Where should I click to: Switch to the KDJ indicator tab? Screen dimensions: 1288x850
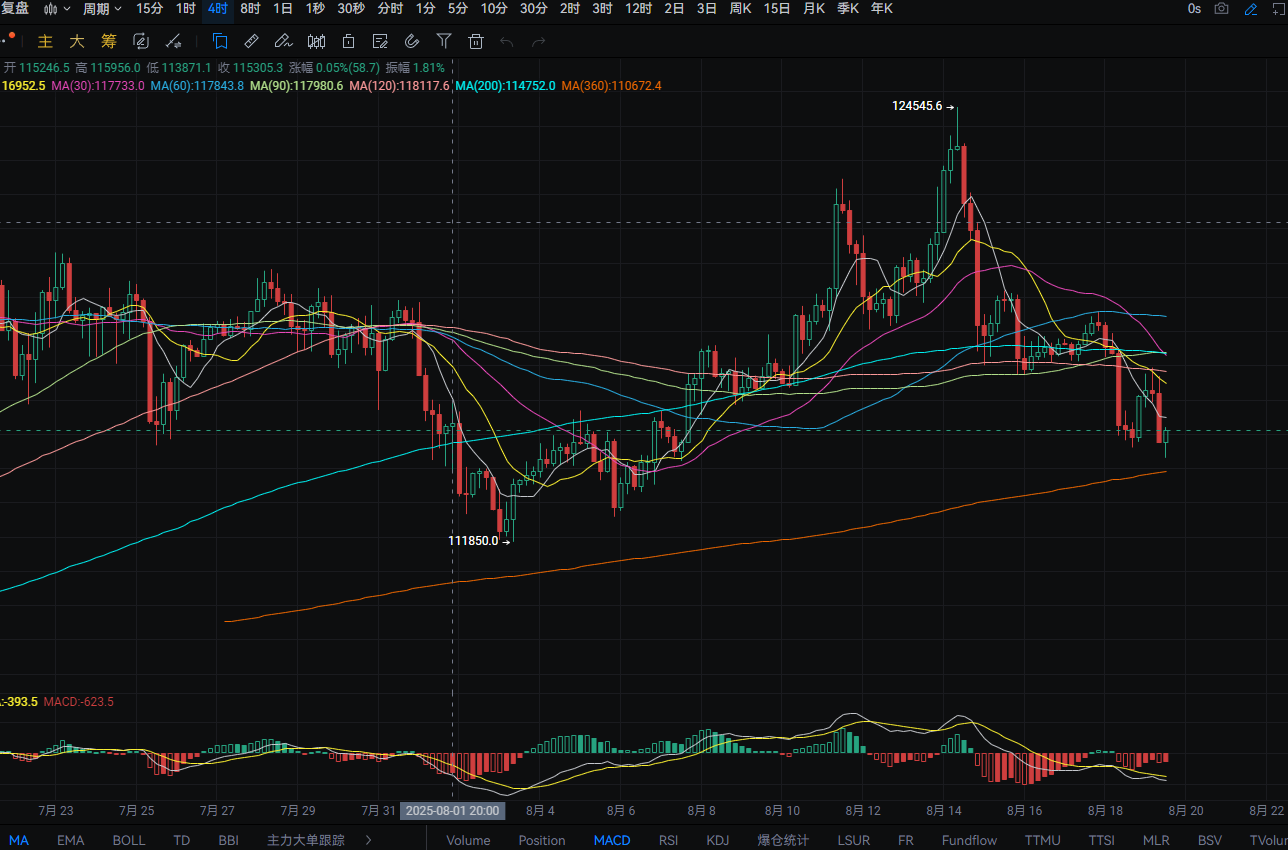click(x=718, y=840)
